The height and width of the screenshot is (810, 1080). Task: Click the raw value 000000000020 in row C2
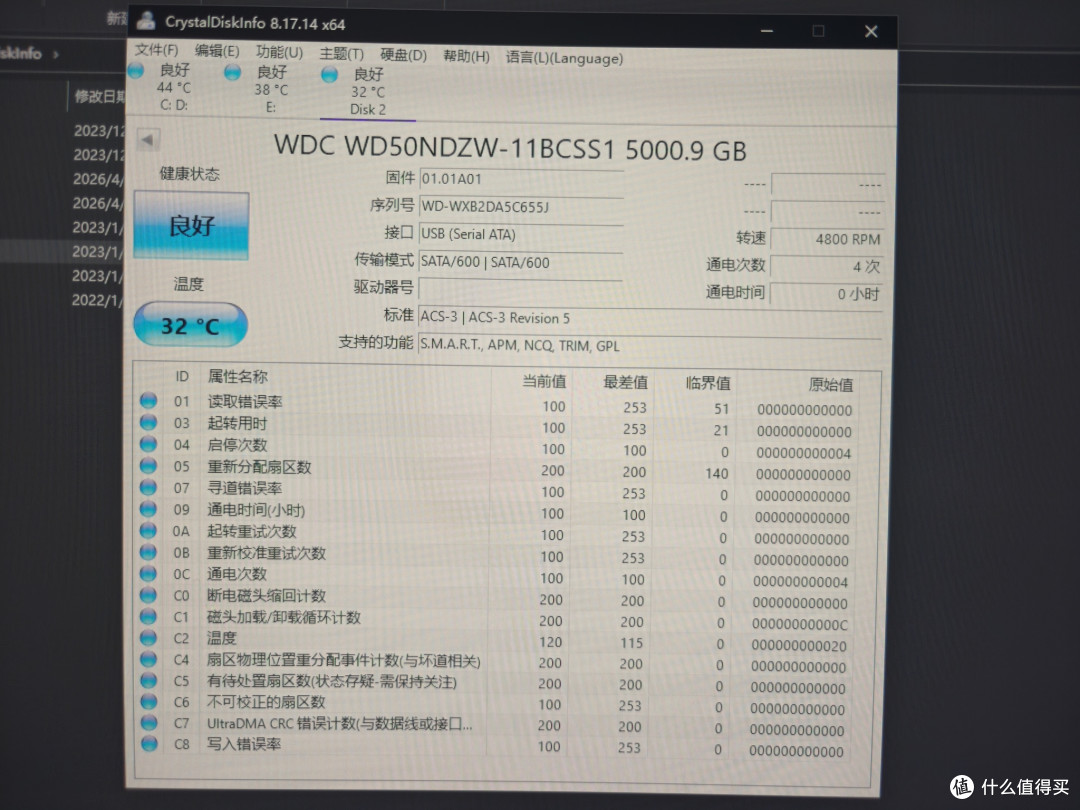pos(799,646)
